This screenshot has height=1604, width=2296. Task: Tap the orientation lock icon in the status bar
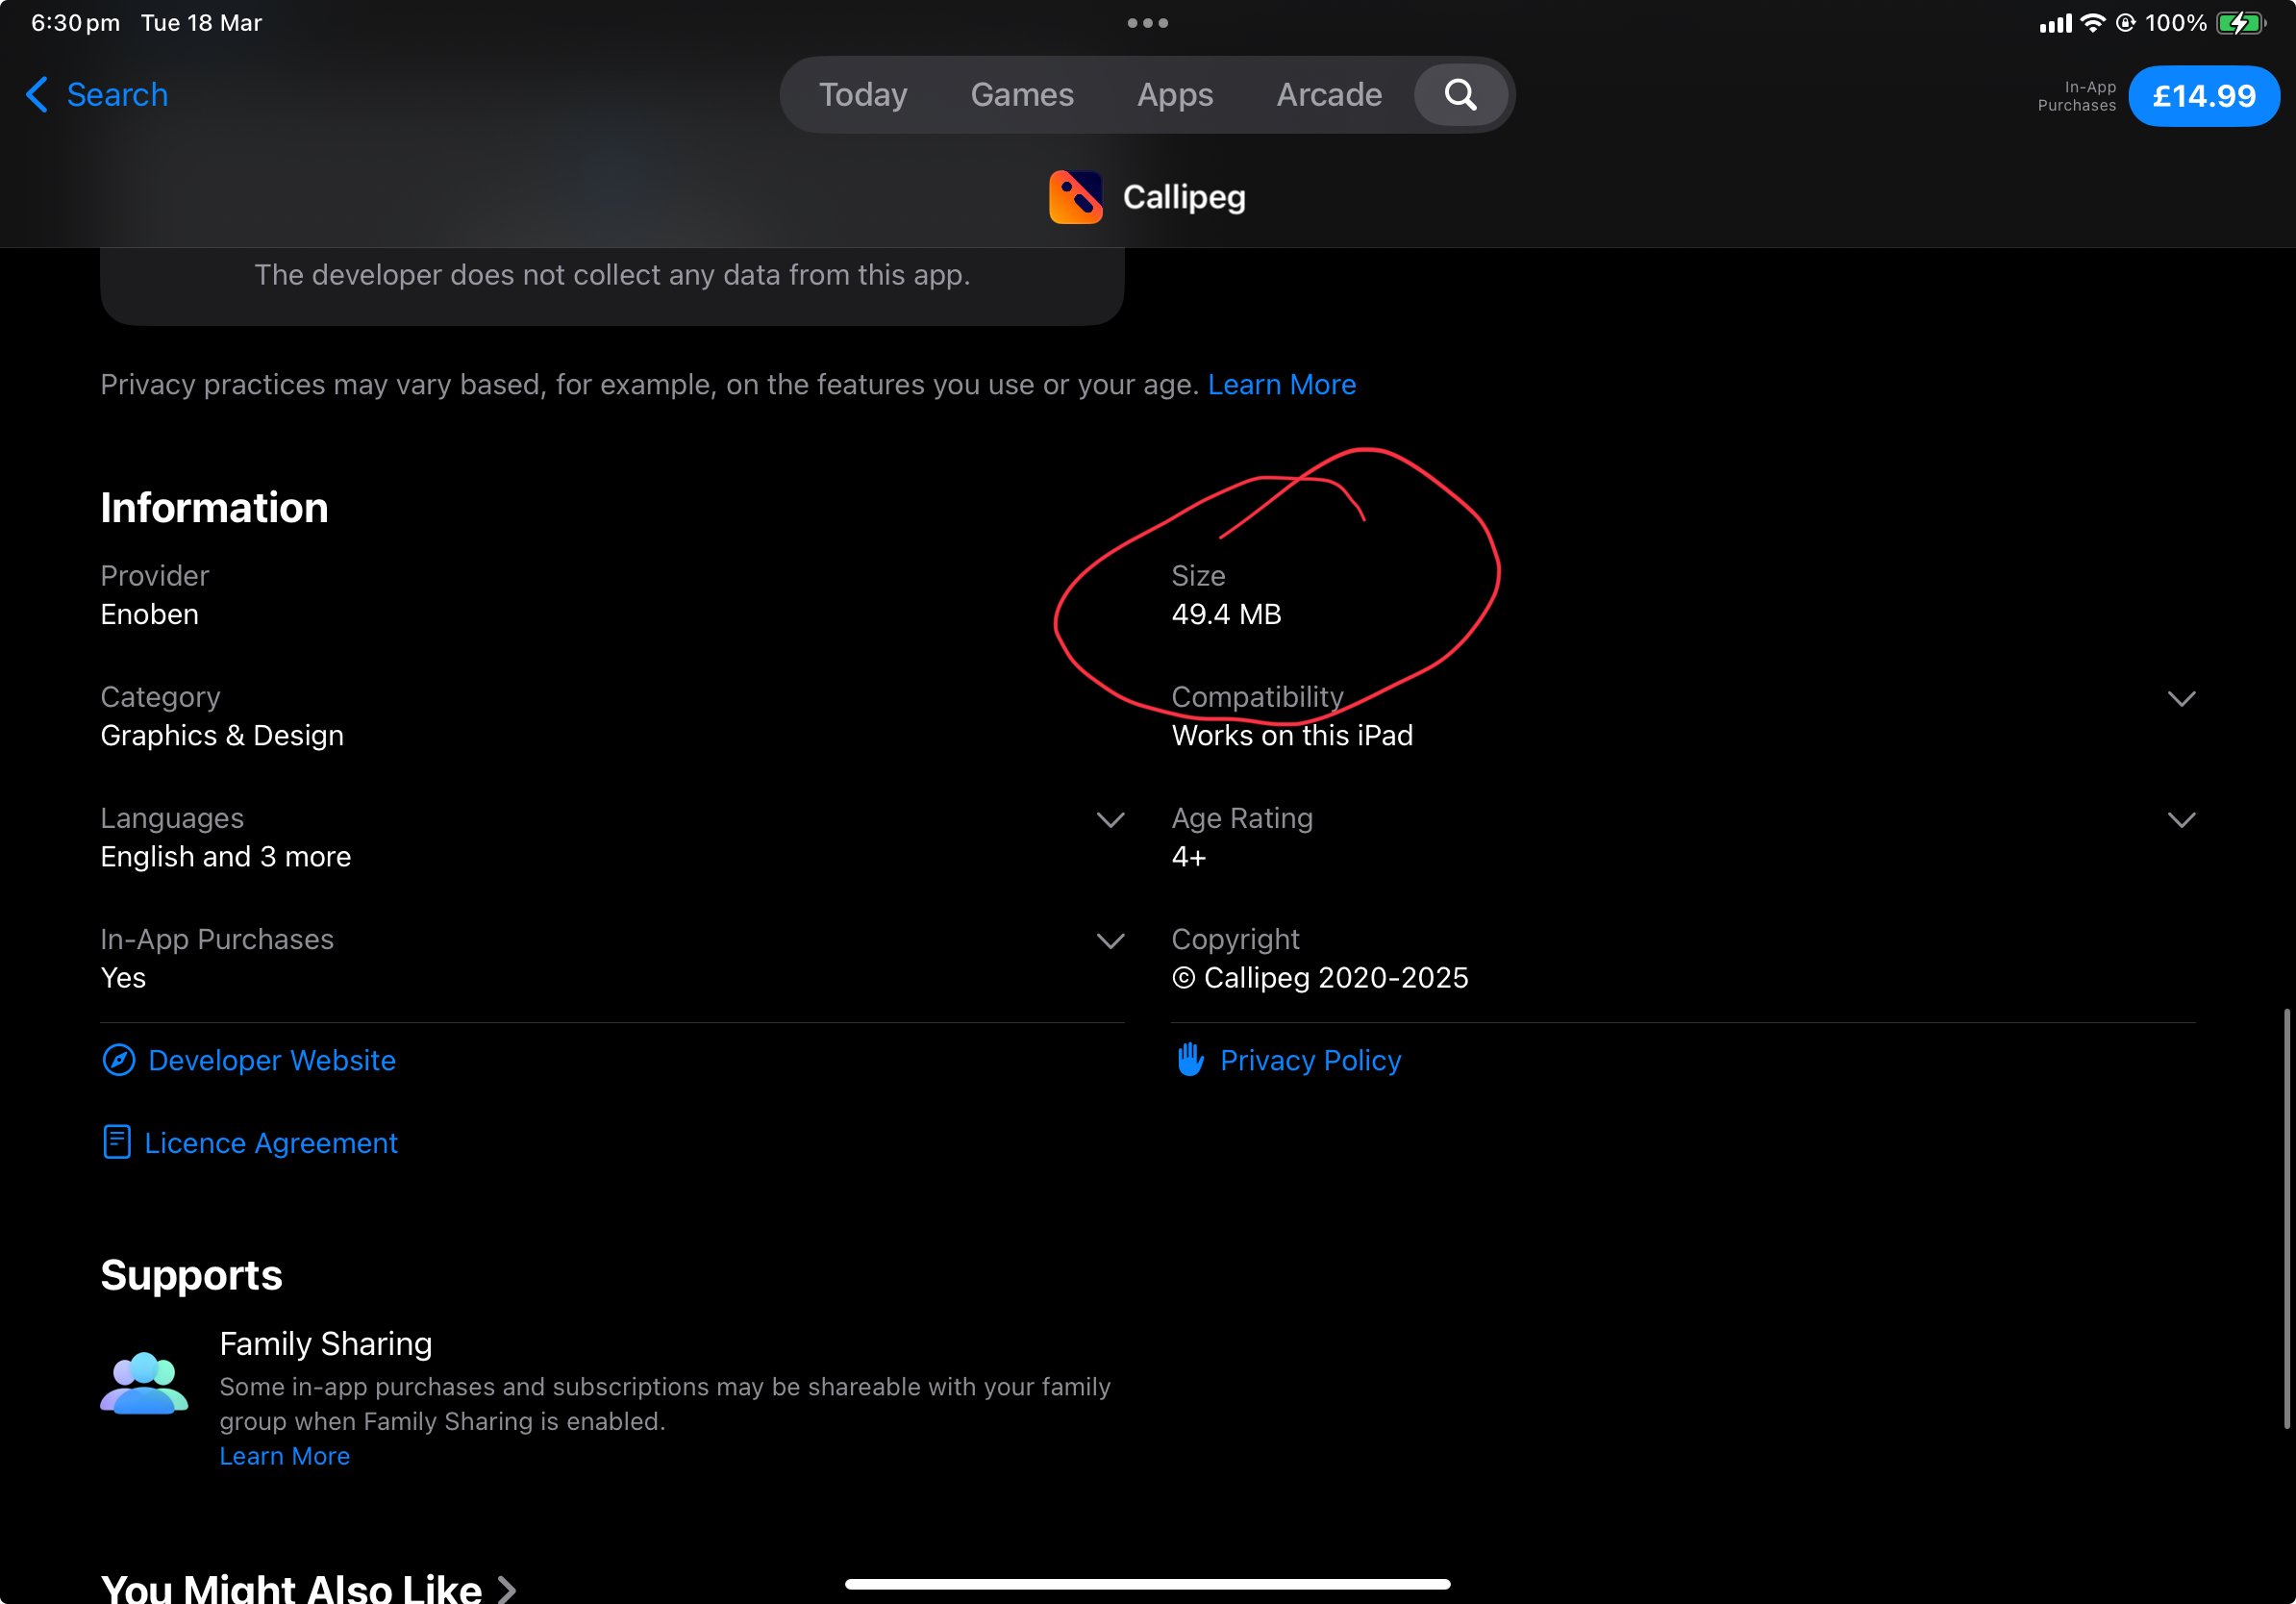pyautogui.click(x=2125, y=23)
